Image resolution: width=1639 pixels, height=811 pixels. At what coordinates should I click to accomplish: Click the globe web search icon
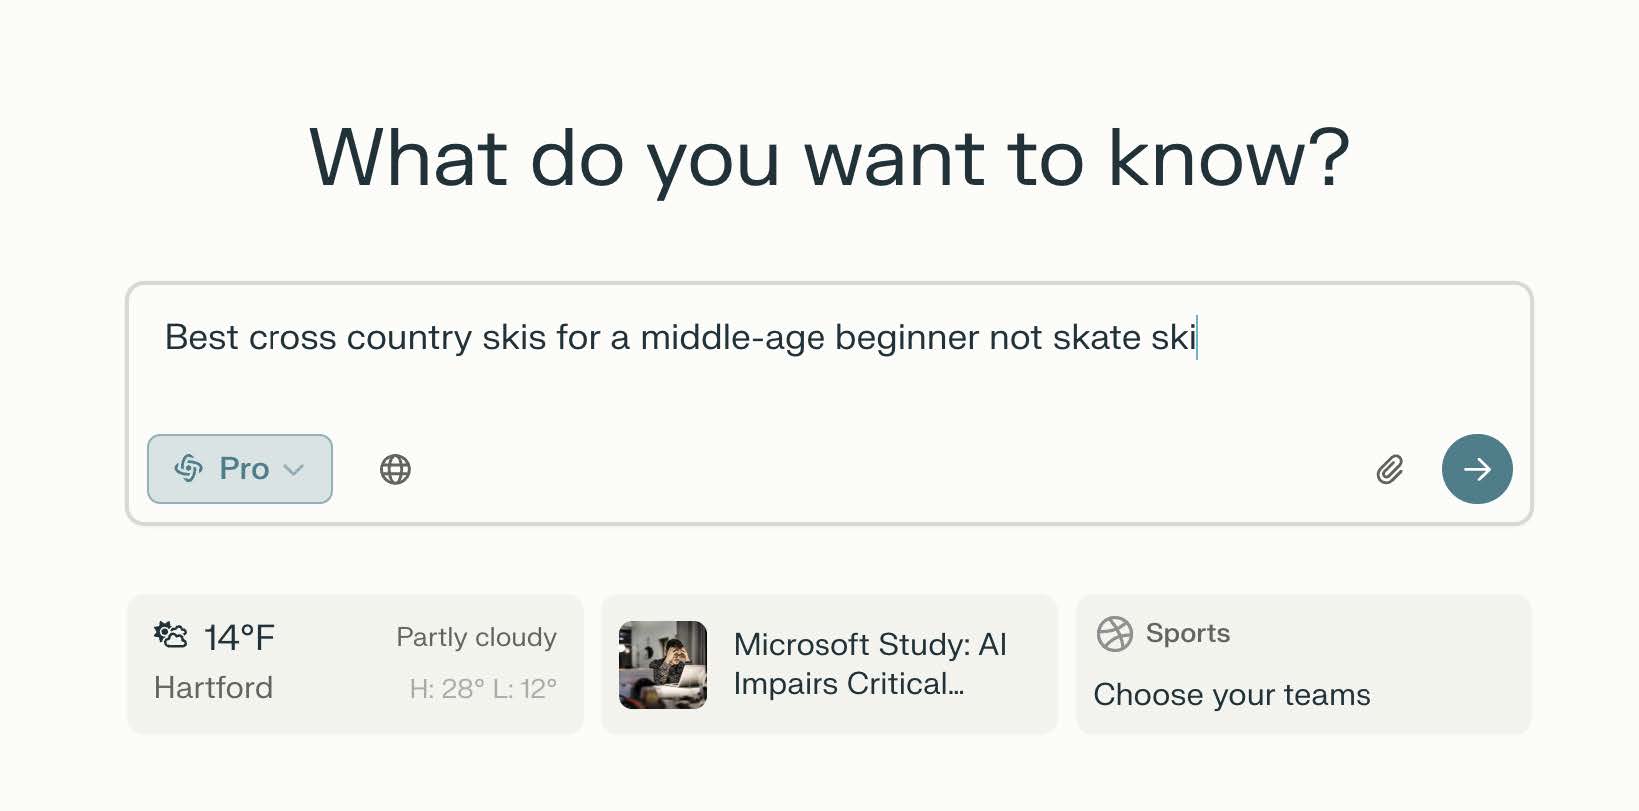click(x=395, y=469)
